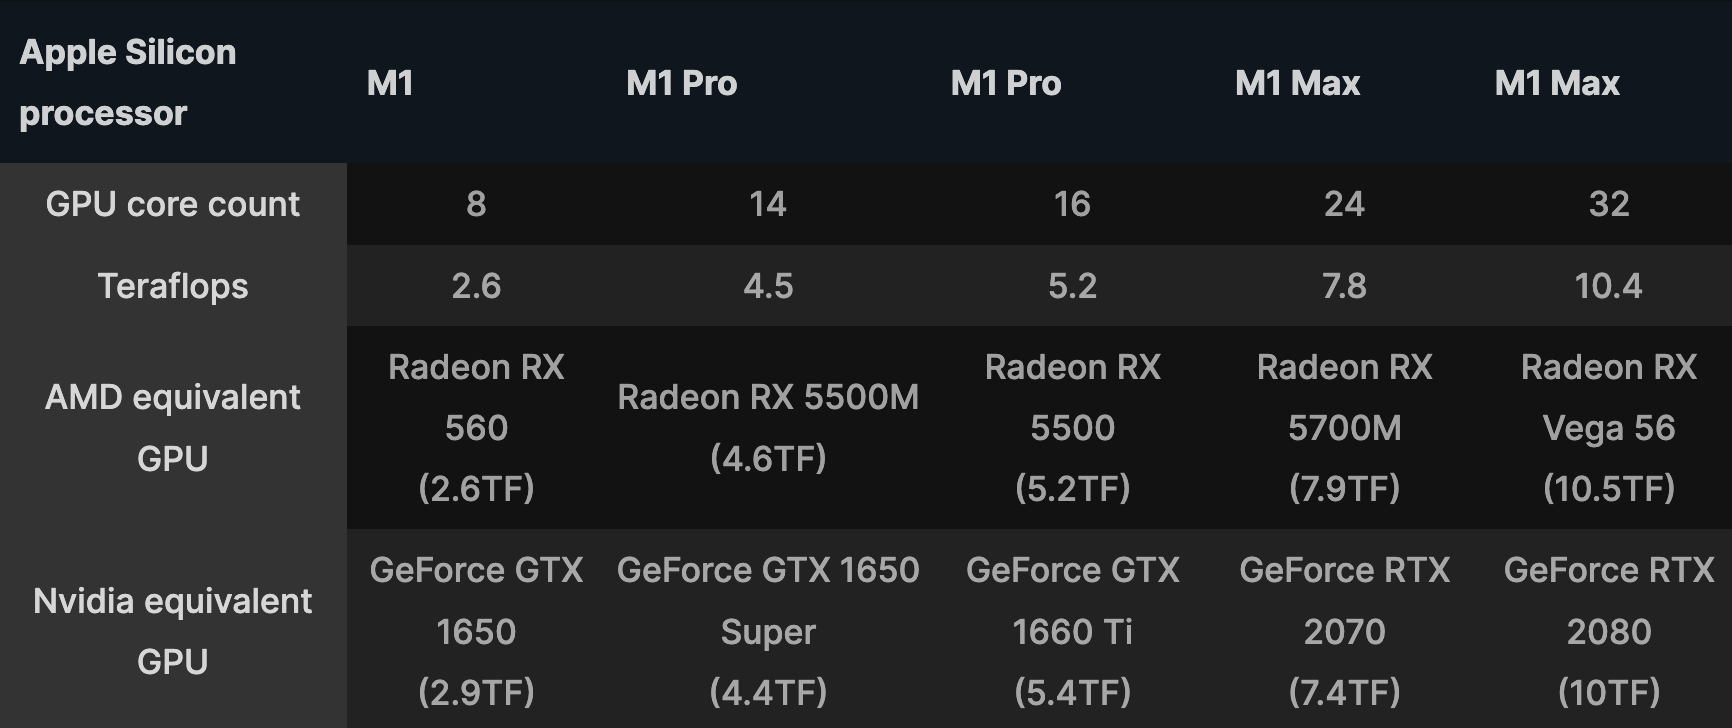Click the first M1 column header
Screen dimensions: 1732x728
coord(390,83)
